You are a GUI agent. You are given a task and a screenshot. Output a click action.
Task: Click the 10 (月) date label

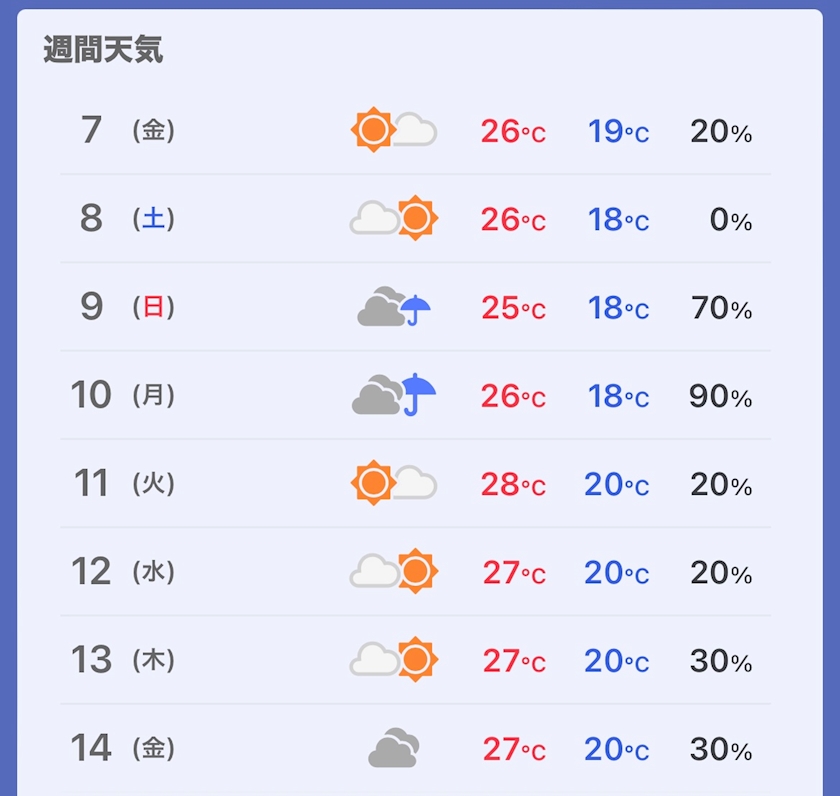click(123, 395)
